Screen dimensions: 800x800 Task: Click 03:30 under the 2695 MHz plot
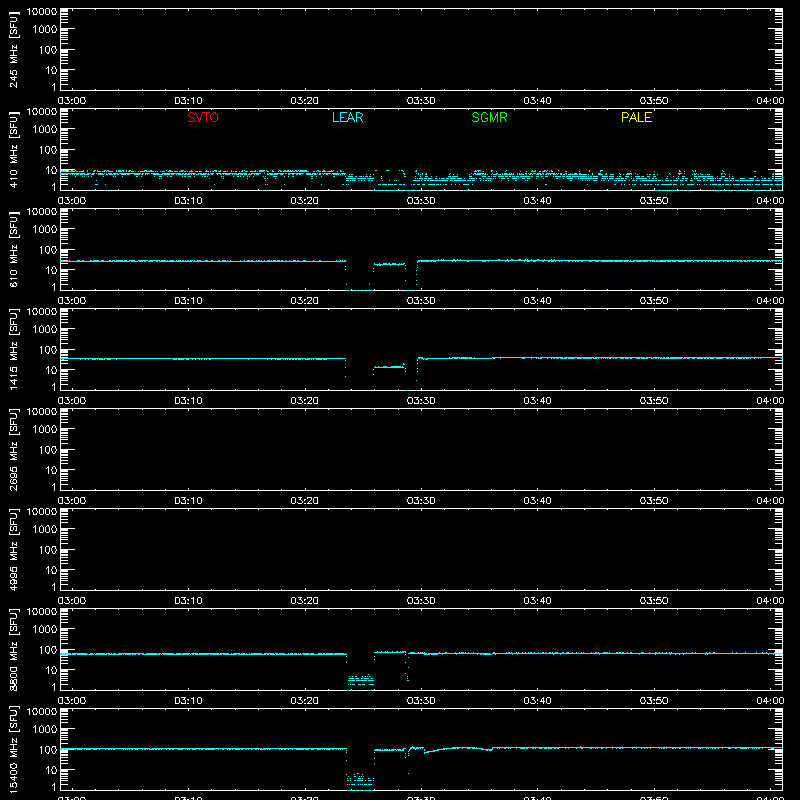[x=421, y=501]
